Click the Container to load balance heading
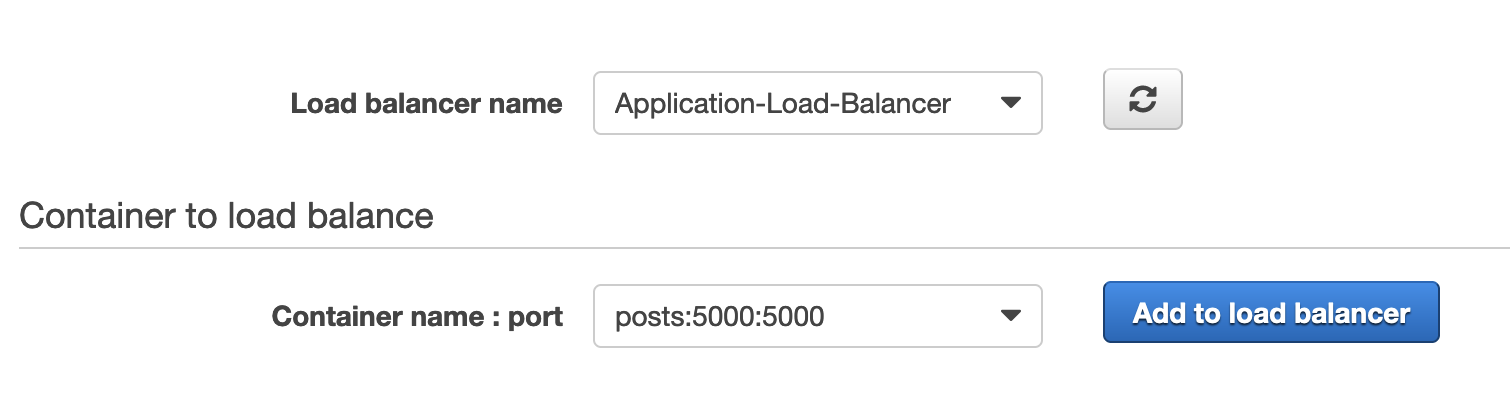The width and height of the screenshot is (1510, 406). [x=226, y=215]
